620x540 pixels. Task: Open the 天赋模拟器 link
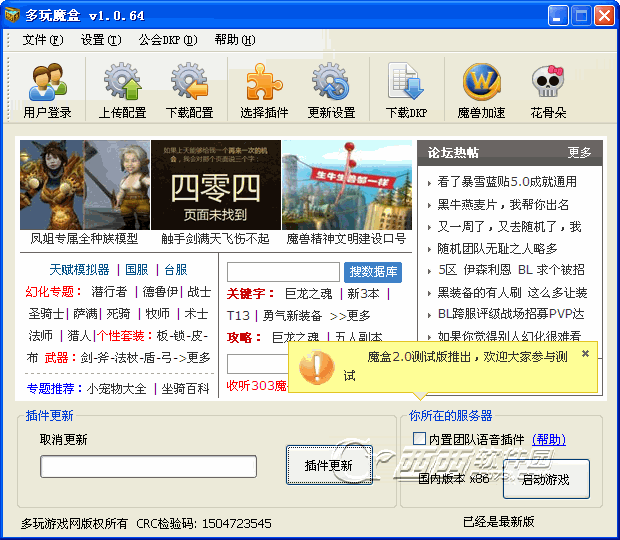(79, 270)
